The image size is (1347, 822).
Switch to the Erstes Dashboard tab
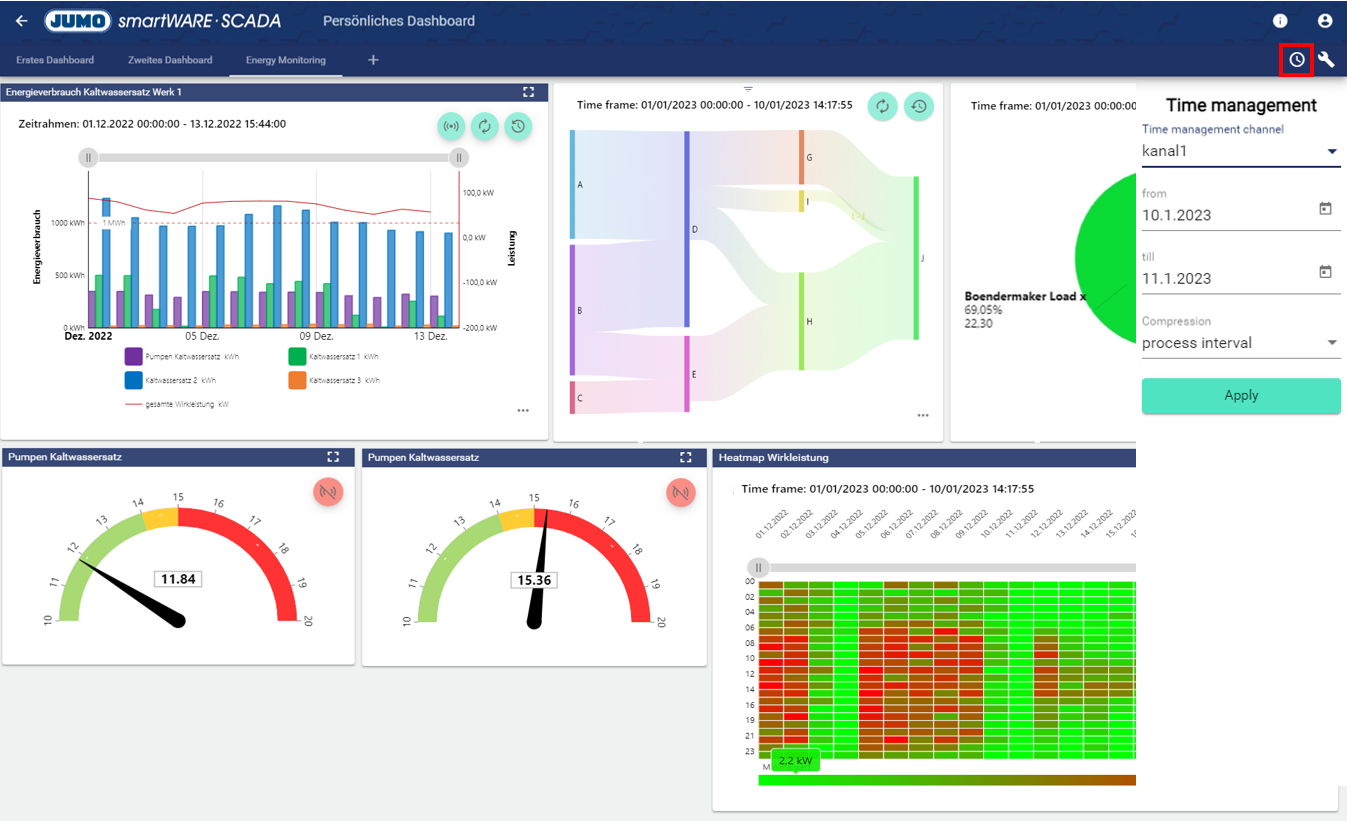click(x=55, y=60)
